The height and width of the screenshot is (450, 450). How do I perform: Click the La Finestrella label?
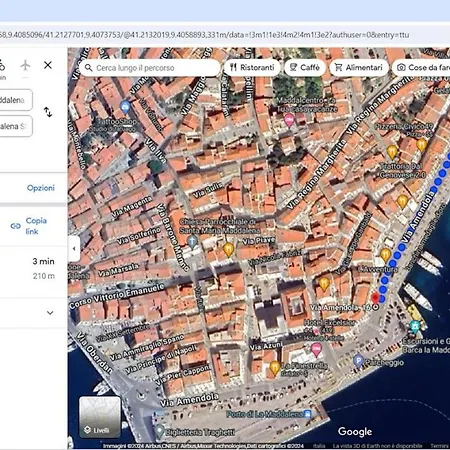(304, 366)
